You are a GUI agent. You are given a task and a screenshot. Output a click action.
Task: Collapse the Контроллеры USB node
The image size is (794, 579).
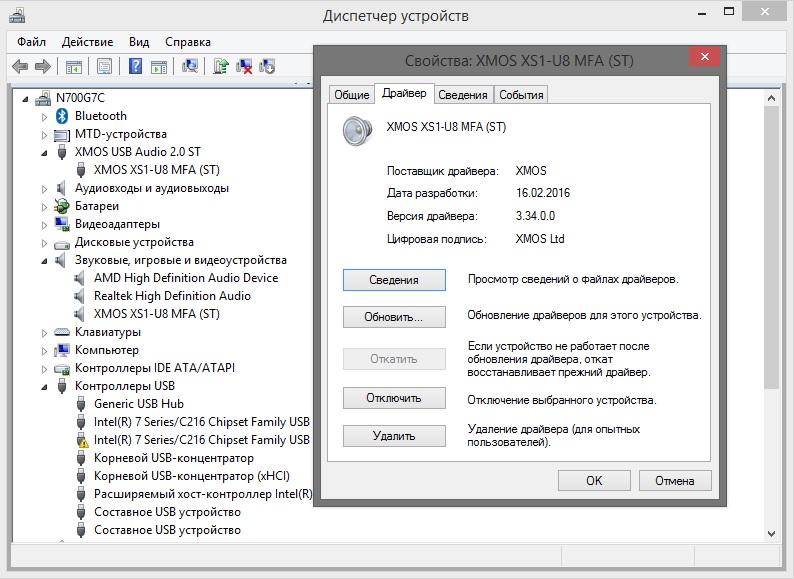[45, 387]
